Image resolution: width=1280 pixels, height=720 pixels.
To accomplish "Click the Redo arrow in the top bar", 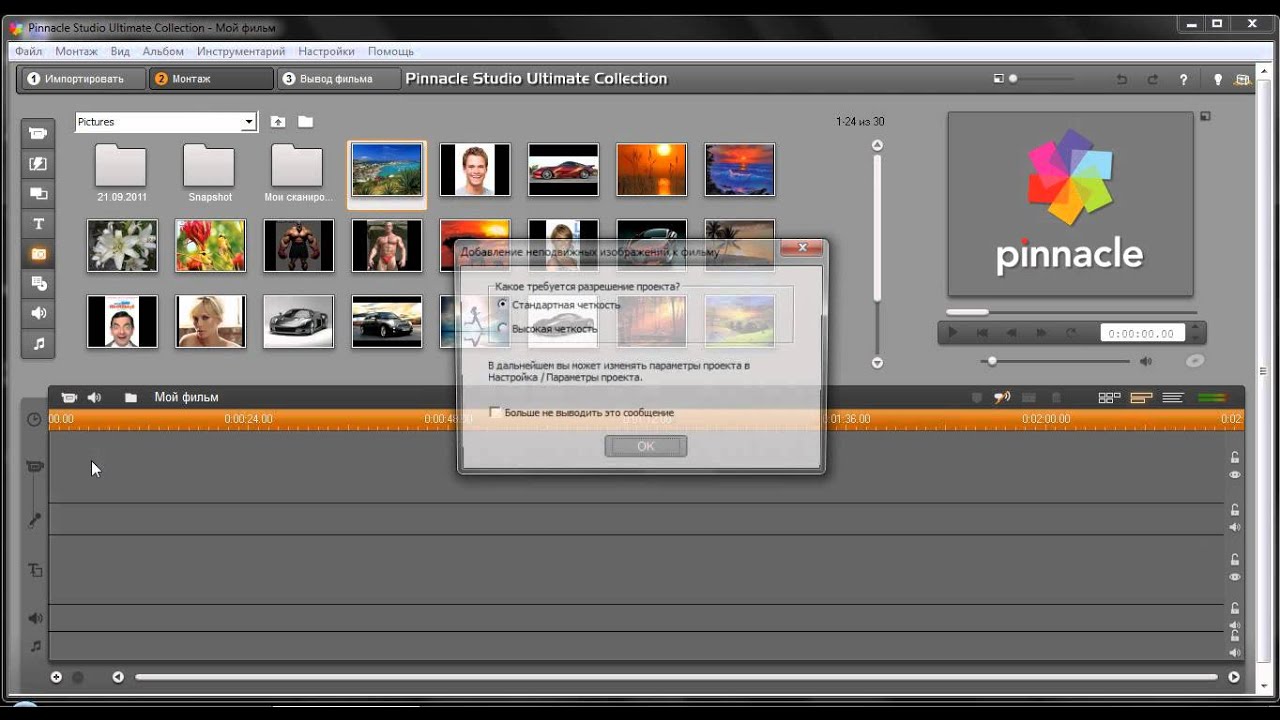I will click(x=1153, y=79).
